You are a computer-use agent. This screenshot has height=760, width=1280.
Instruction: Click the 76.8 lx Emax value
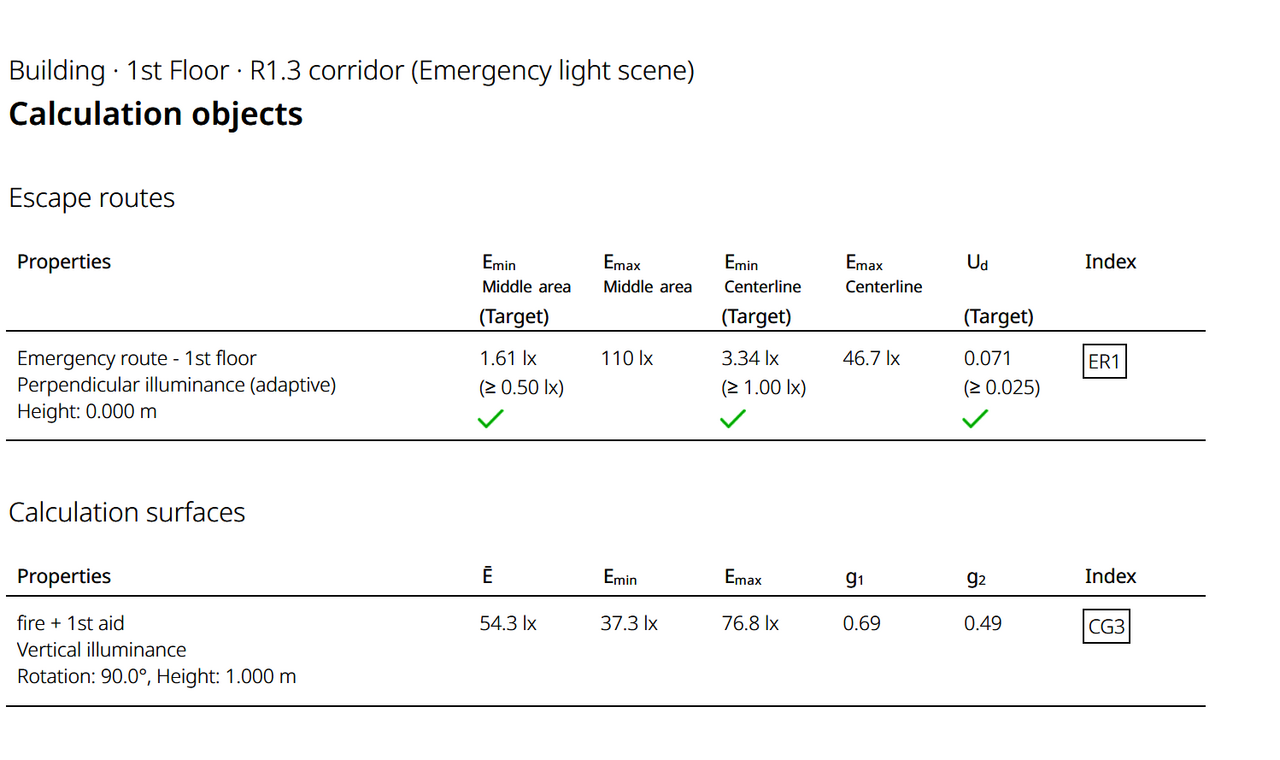(x=750, y=623)
